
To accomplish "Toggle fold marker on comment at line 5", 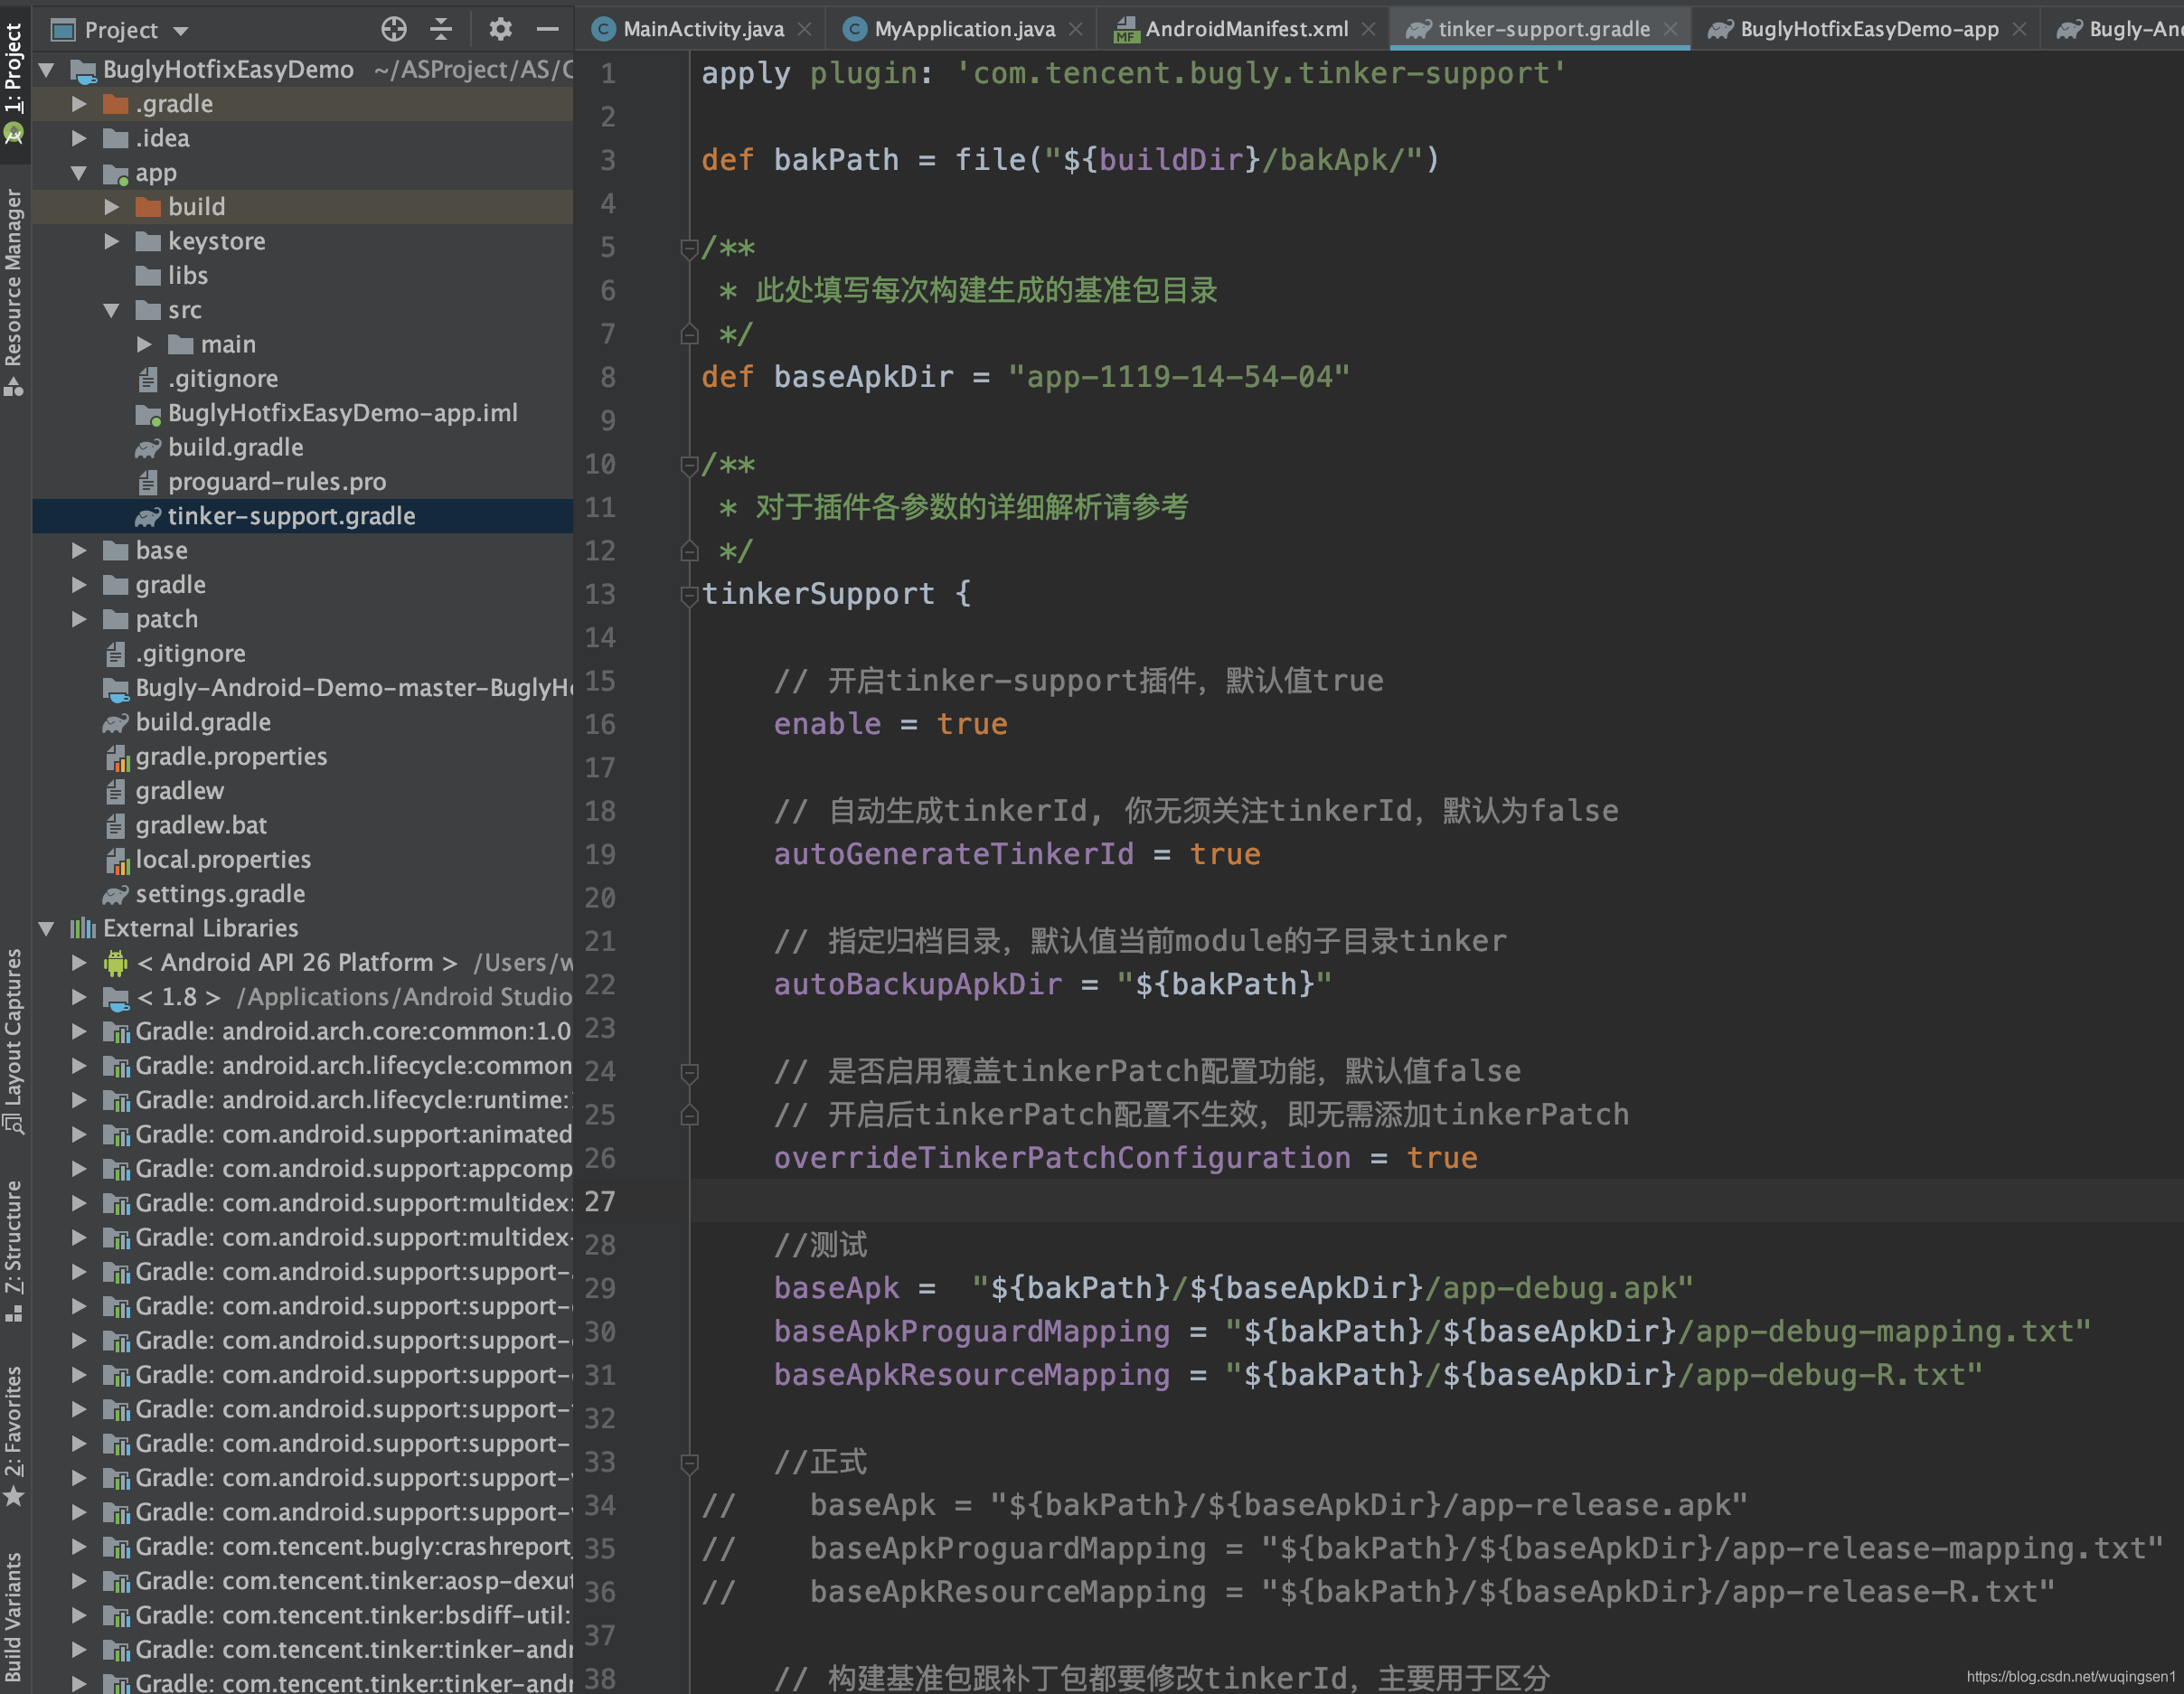I will pos(688,248).
